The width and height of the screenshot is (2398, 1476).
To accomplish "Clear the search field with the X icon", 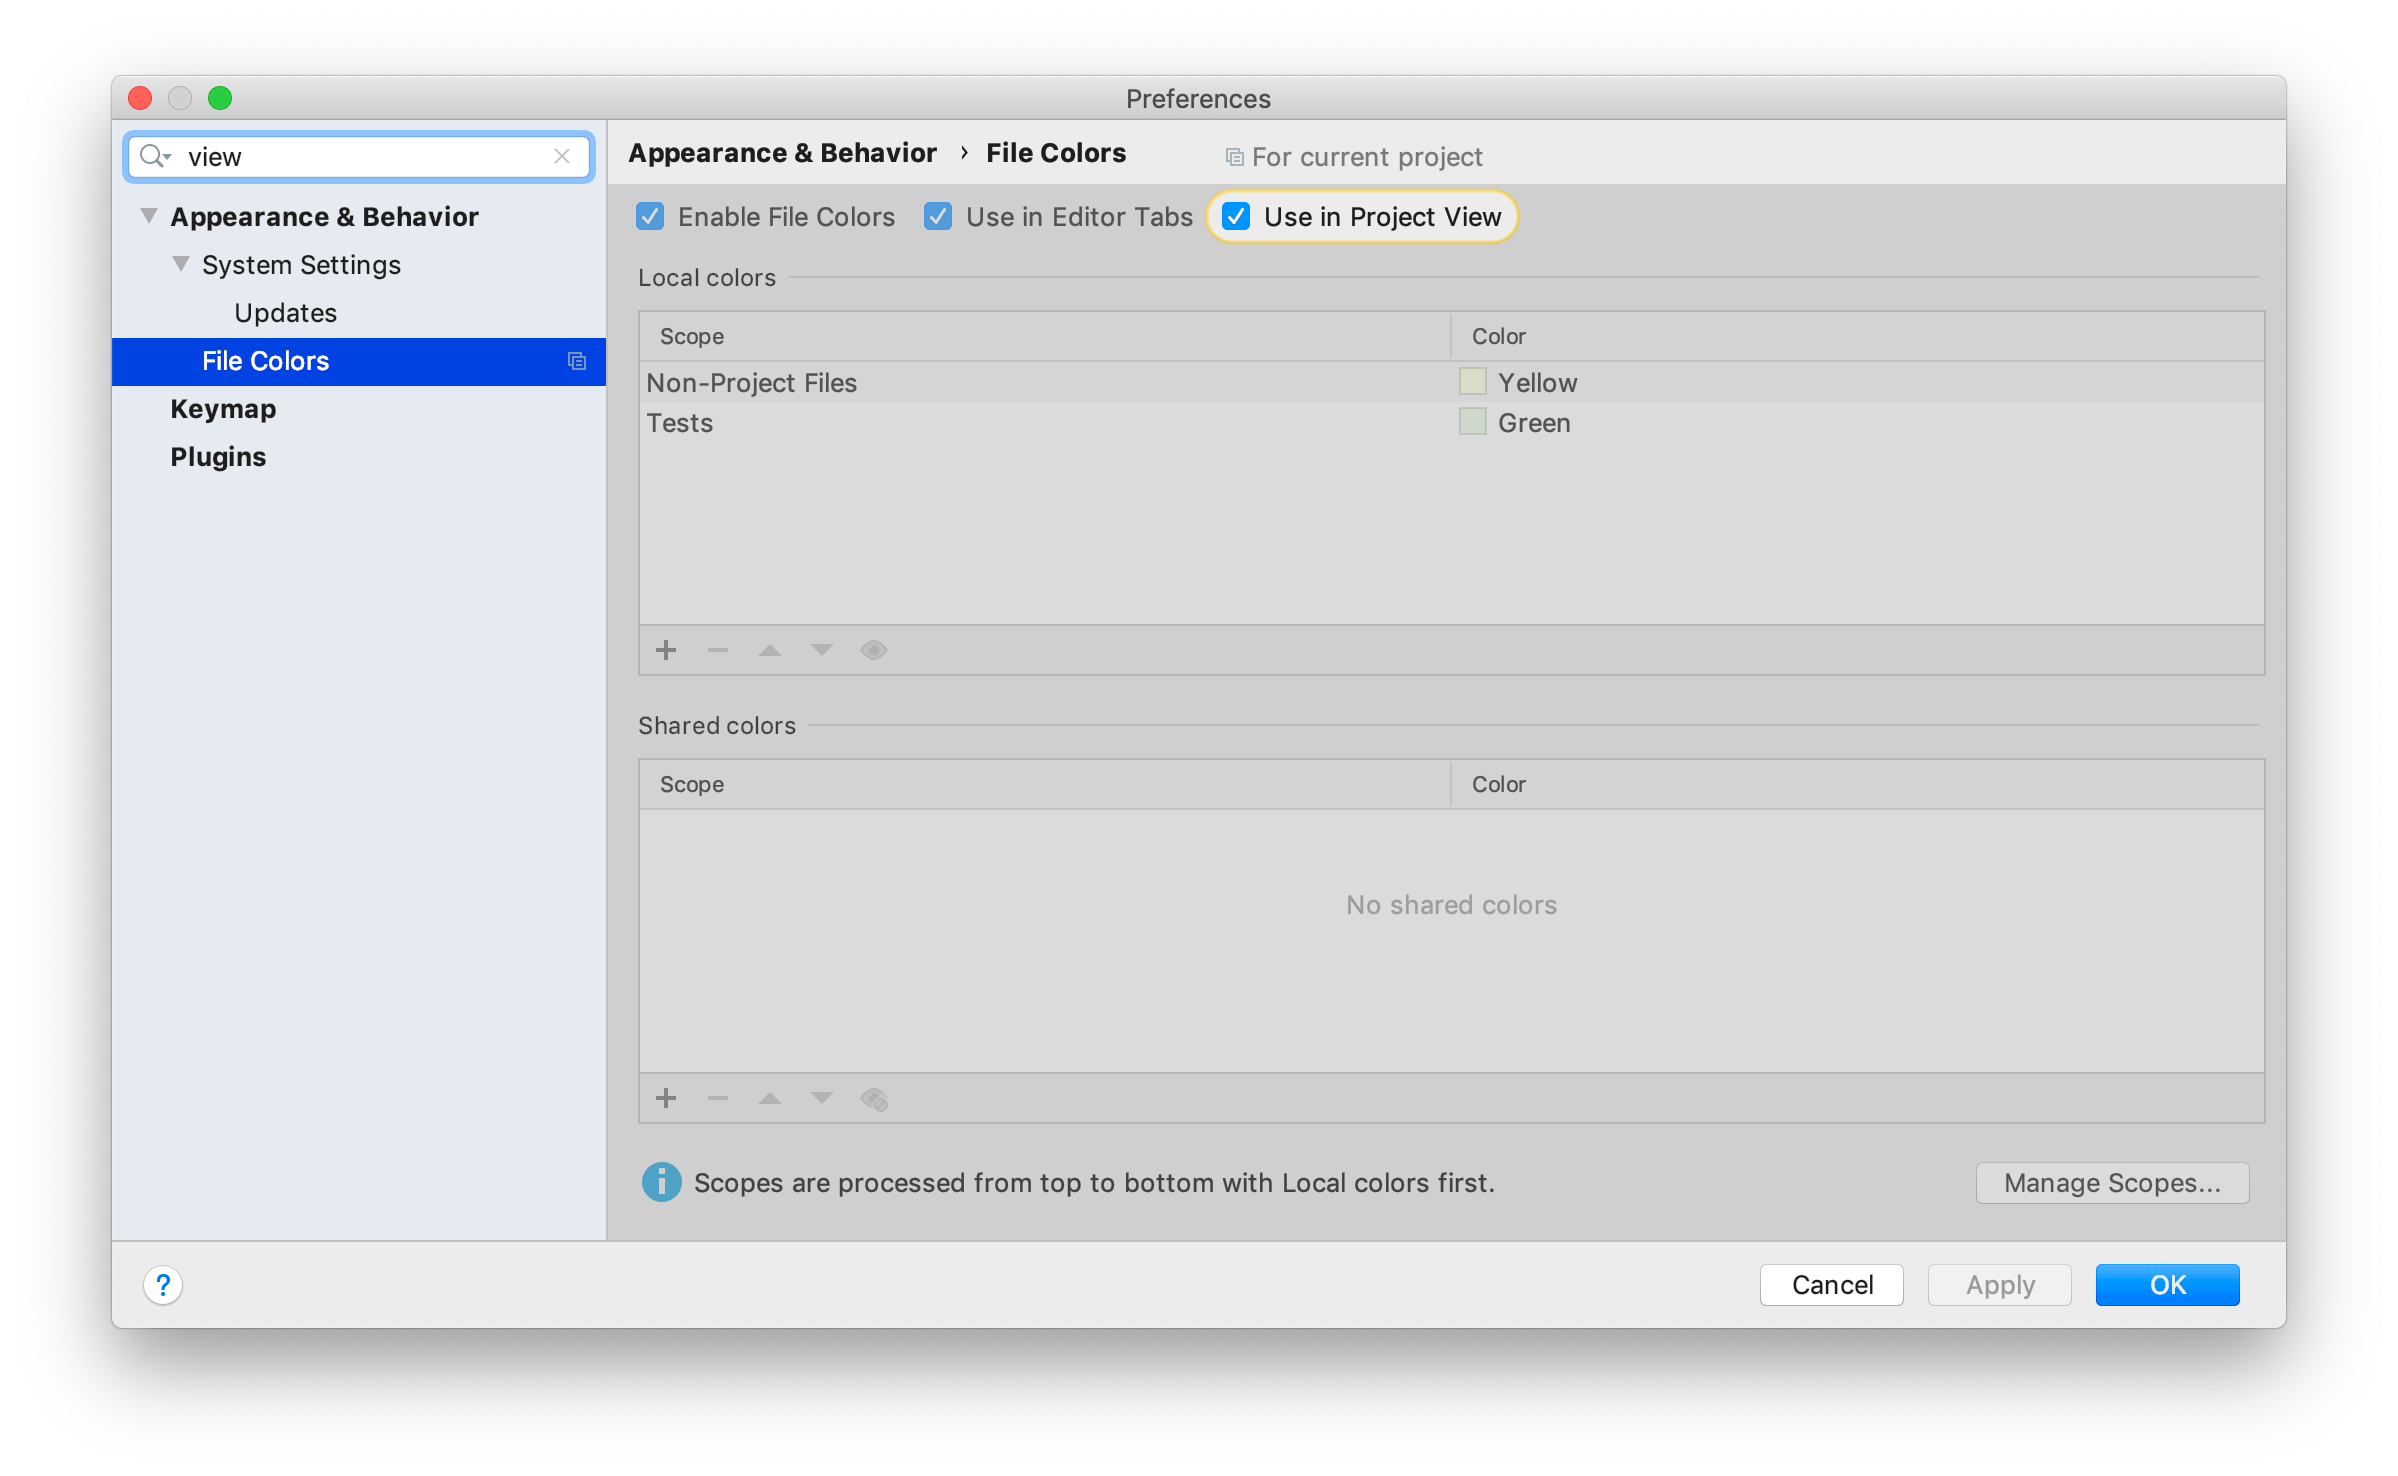I will click(x=562, y=156).
